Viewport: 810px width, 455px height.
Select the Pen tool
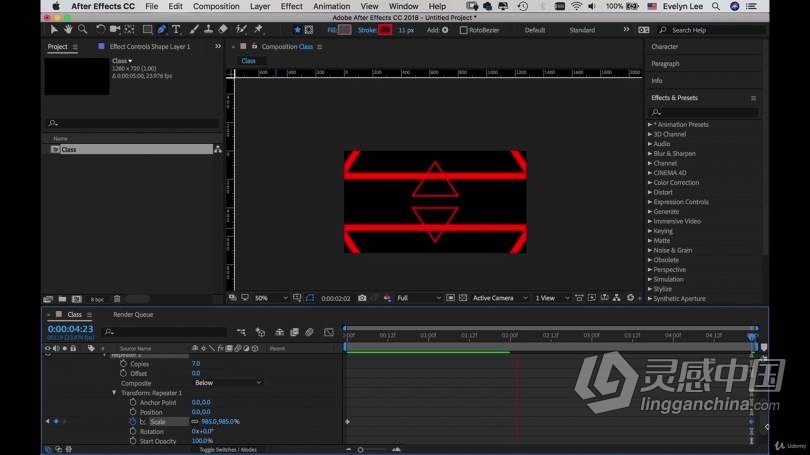[x=162, y=29]
